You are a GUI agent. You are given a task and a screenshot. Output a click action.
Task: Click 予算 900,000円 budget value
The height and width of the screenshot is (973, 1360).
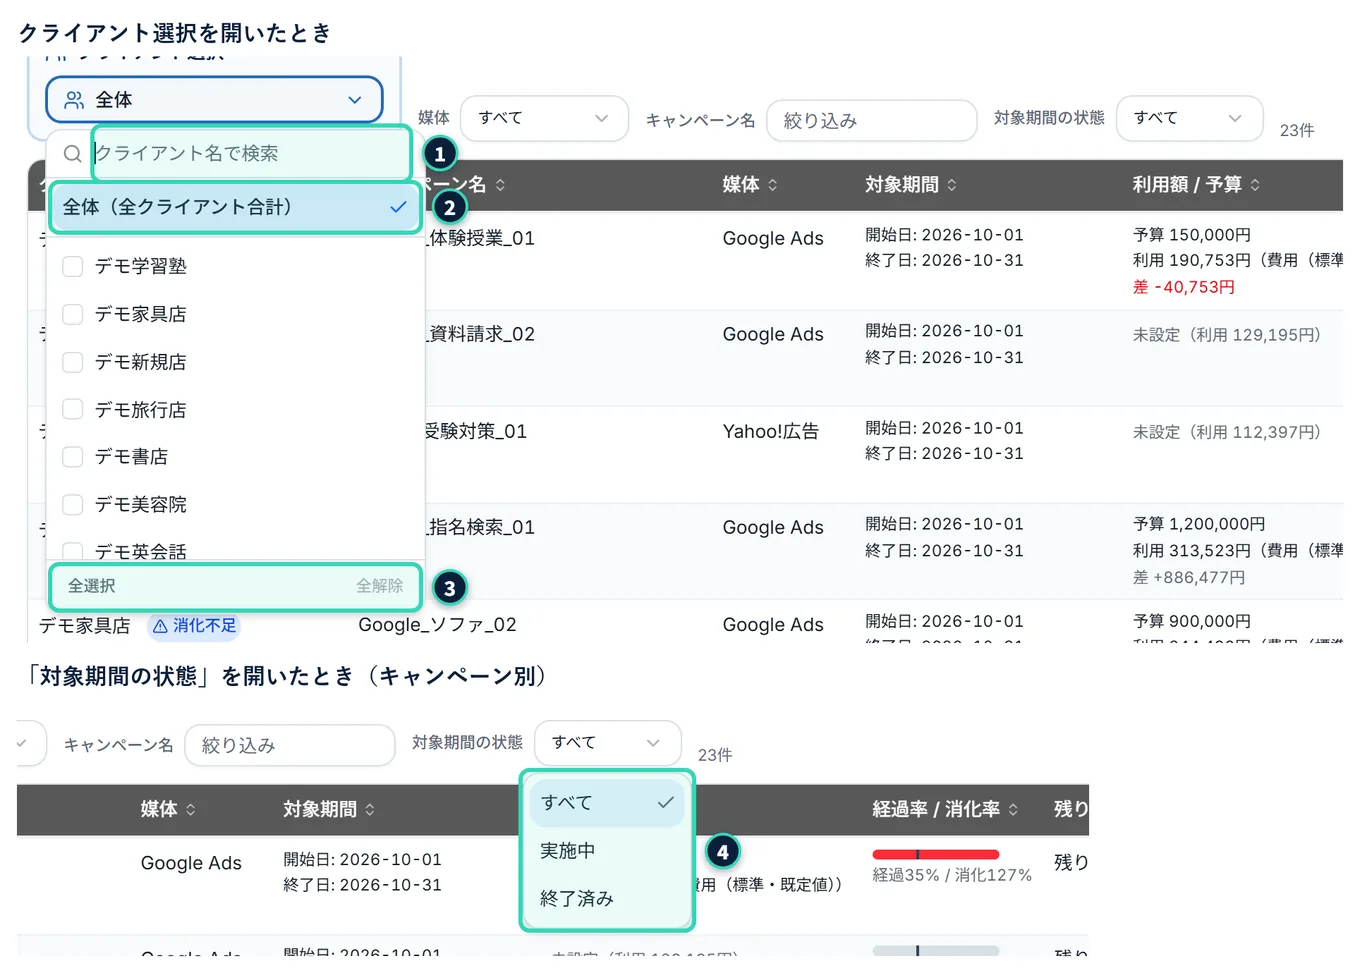tap(1191, 622)
